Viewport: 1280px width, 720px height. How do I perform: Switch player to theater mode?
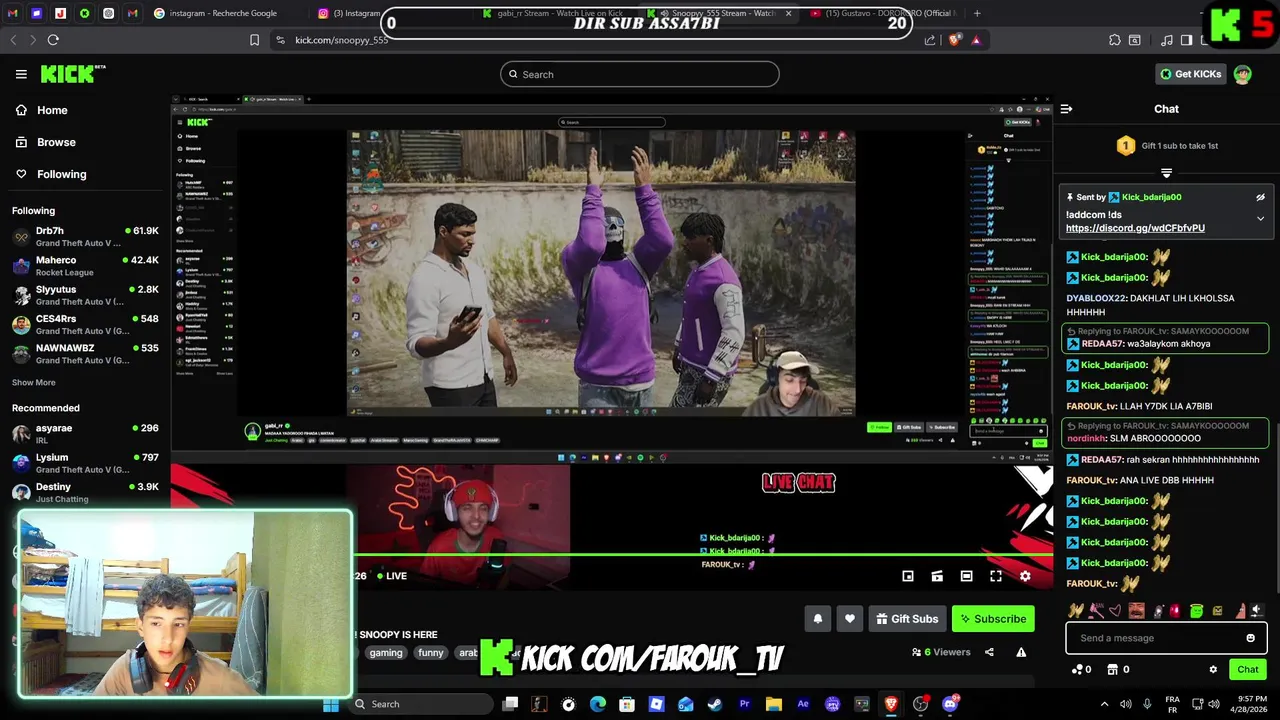pos(966,576)
